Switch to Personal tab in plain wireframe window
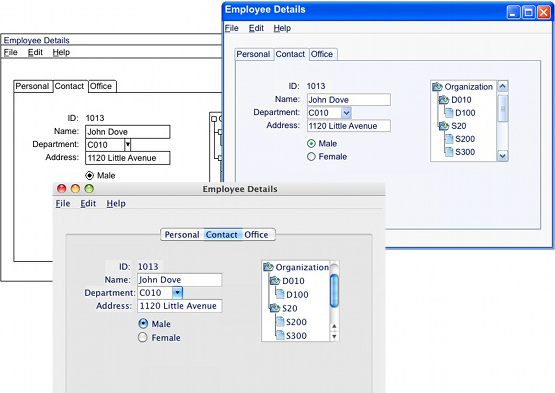This screenshot has height=393, width=555. click(x=33, y=86)
